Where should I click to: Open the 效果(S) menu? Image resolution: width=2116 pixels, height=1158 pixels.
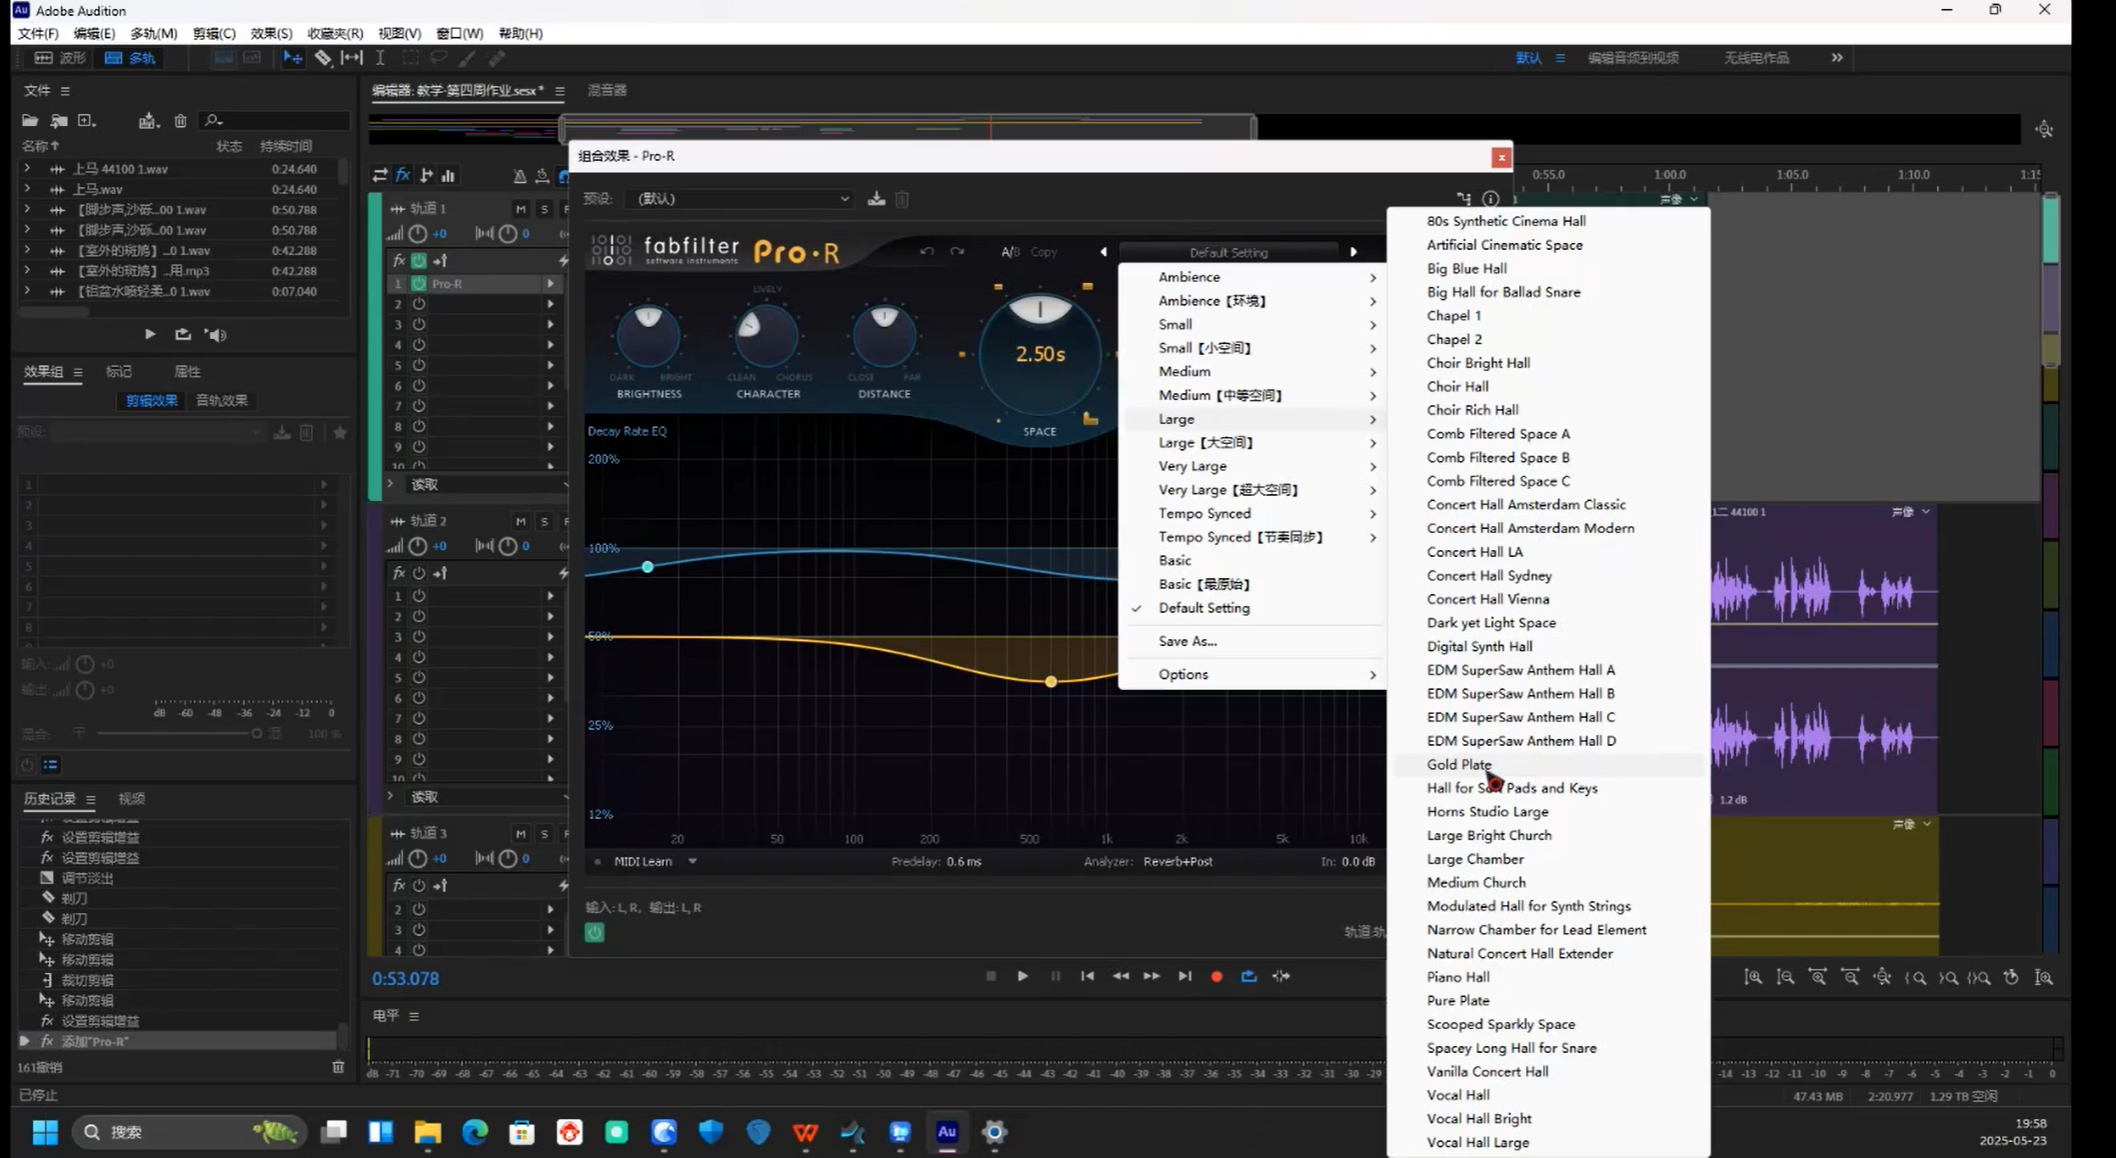(271, 33)
